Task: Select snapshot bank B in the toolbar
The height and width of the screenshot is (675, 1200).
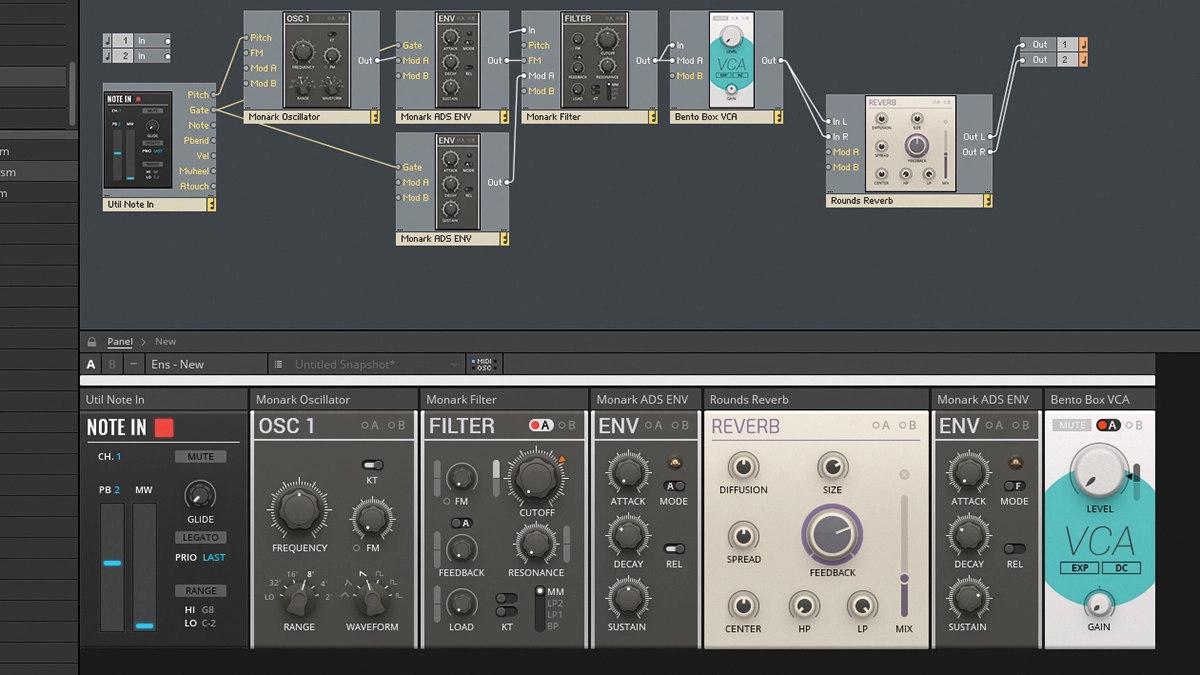Action: [x=112, y=365]
